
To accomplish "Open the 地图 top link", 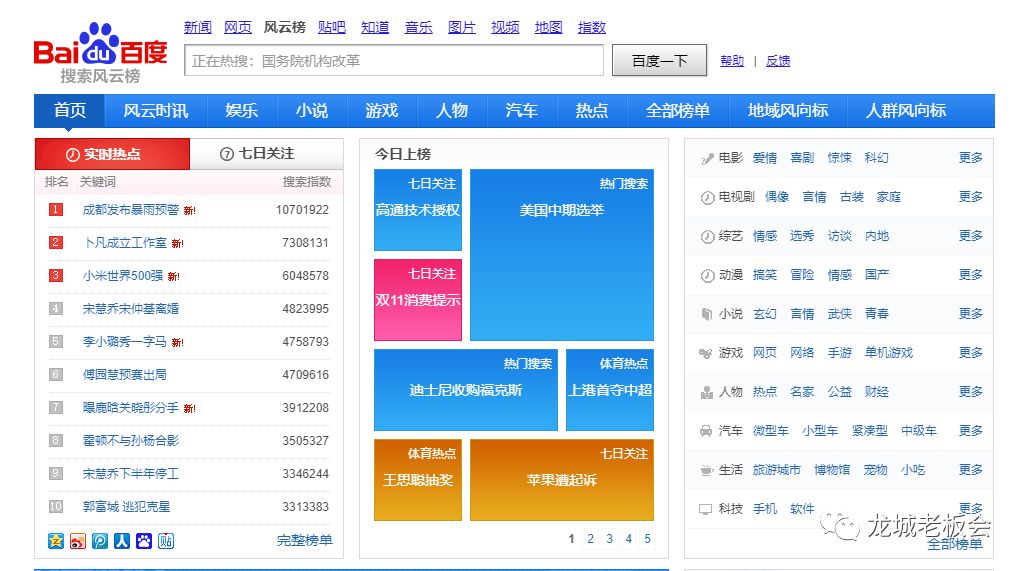I will tap(548, 27).
